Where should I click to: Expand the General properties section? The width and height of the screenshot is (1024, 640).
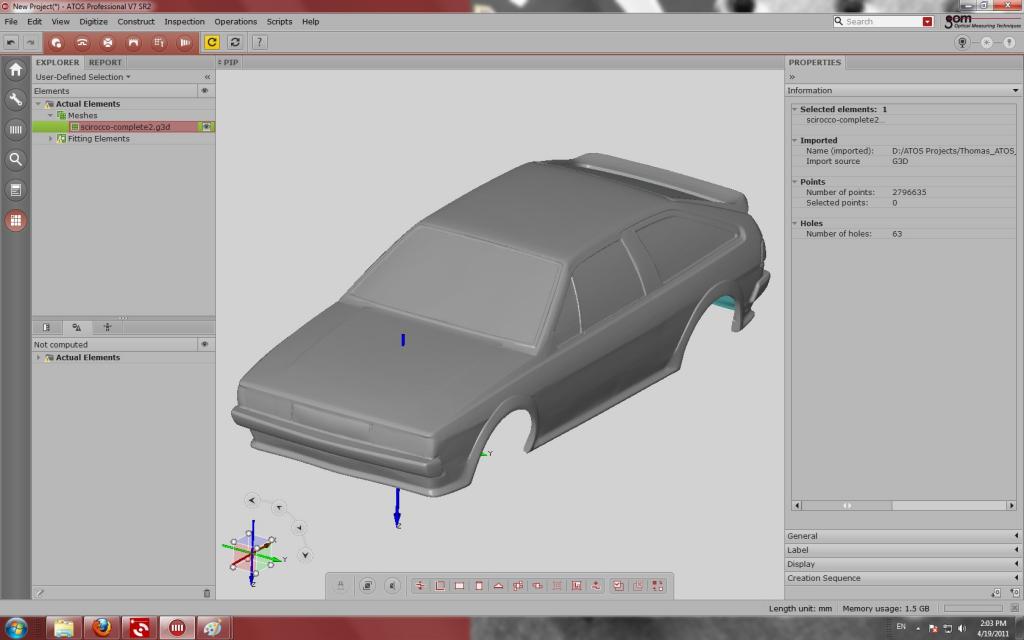click(901, 536)
